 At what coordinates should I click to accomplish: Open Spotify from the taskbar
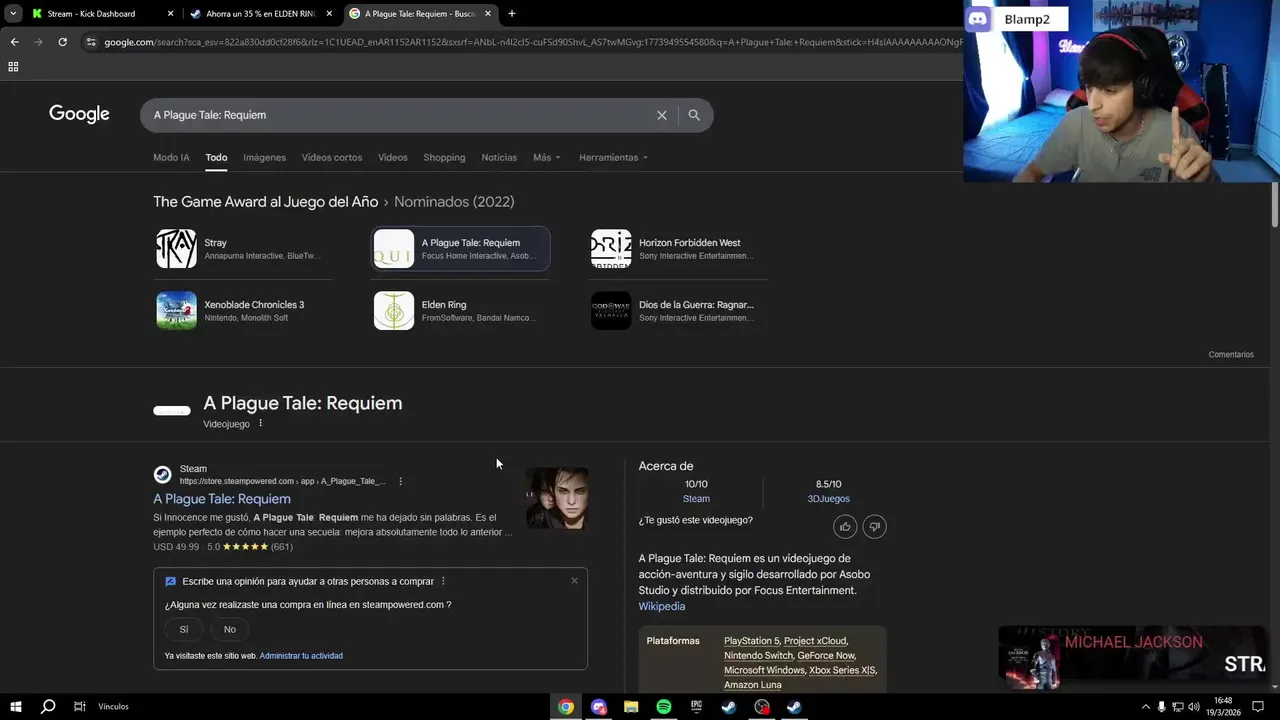664,706
